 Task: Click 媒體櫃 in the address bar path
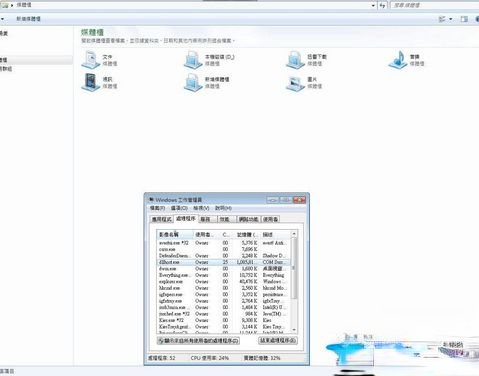point(24,5)
